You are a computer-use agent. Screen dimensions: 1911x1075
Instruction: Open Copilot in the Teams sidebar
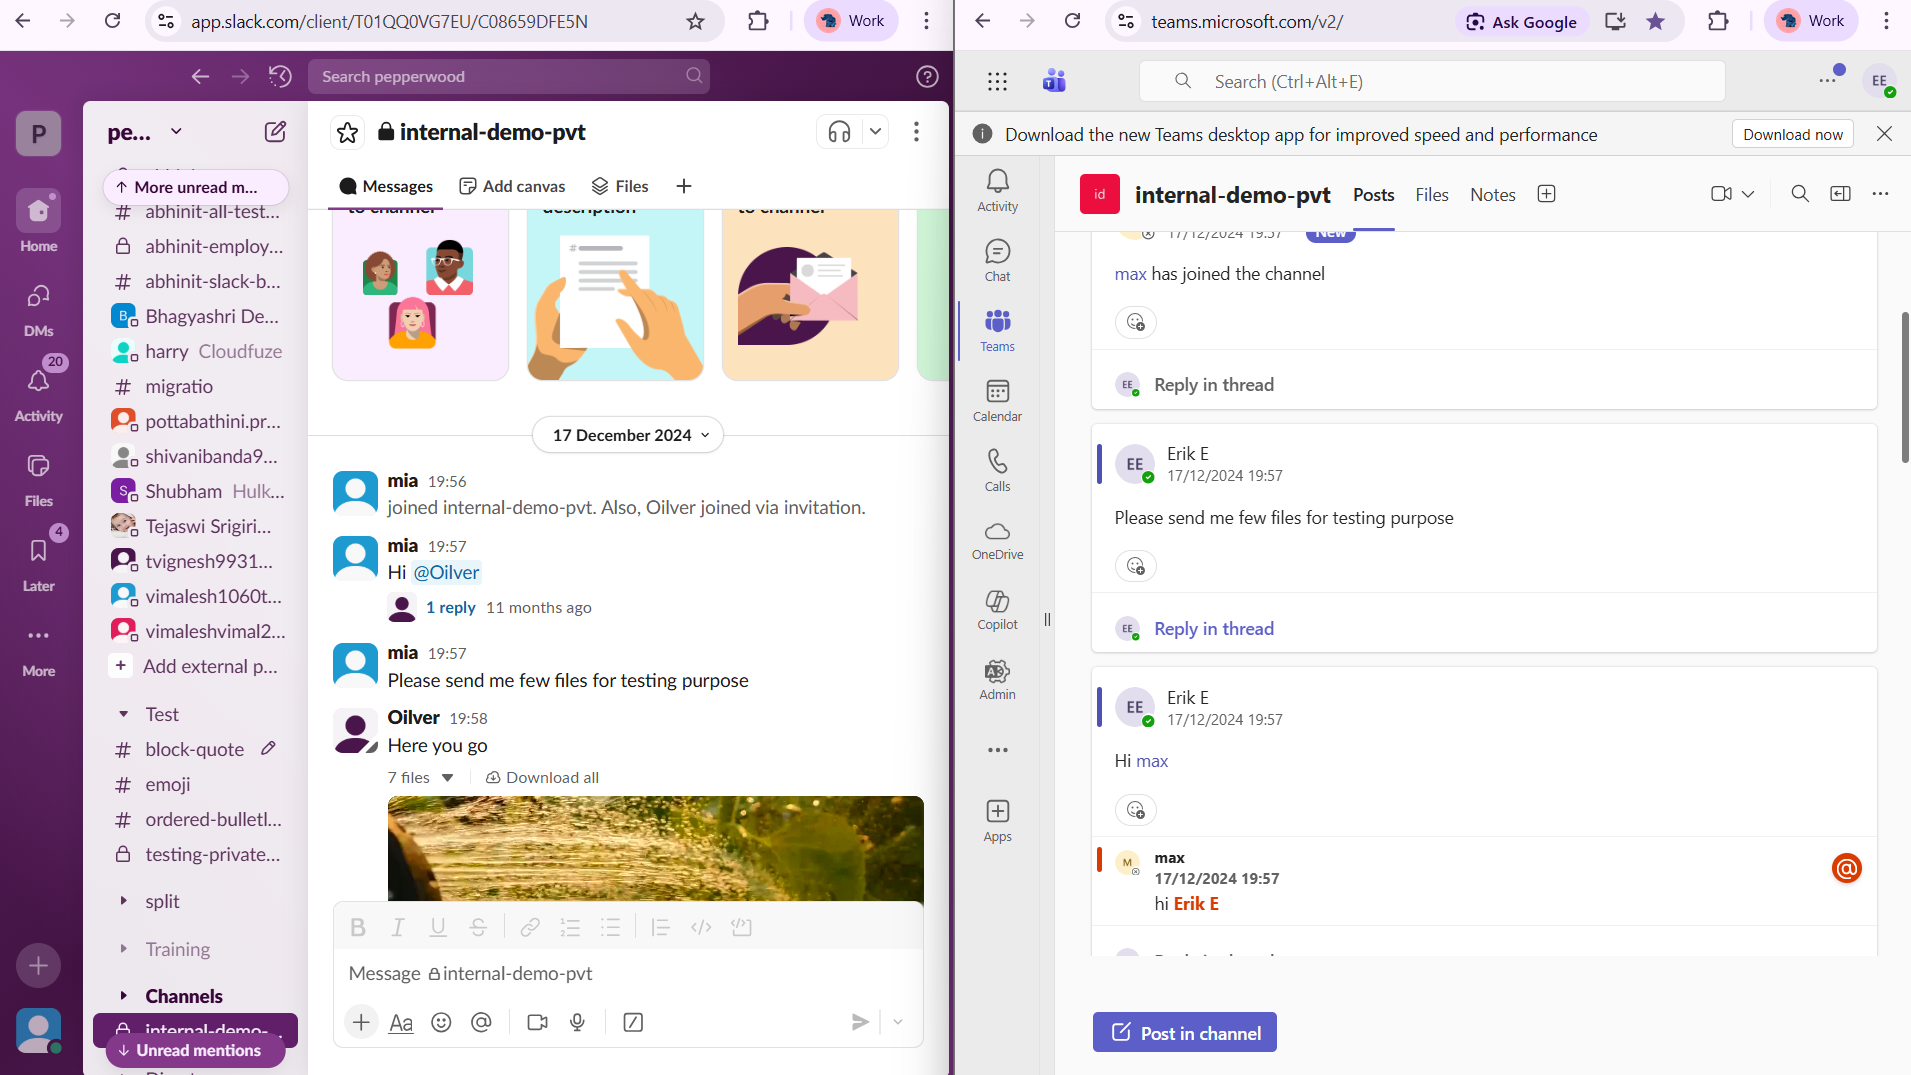996,609
